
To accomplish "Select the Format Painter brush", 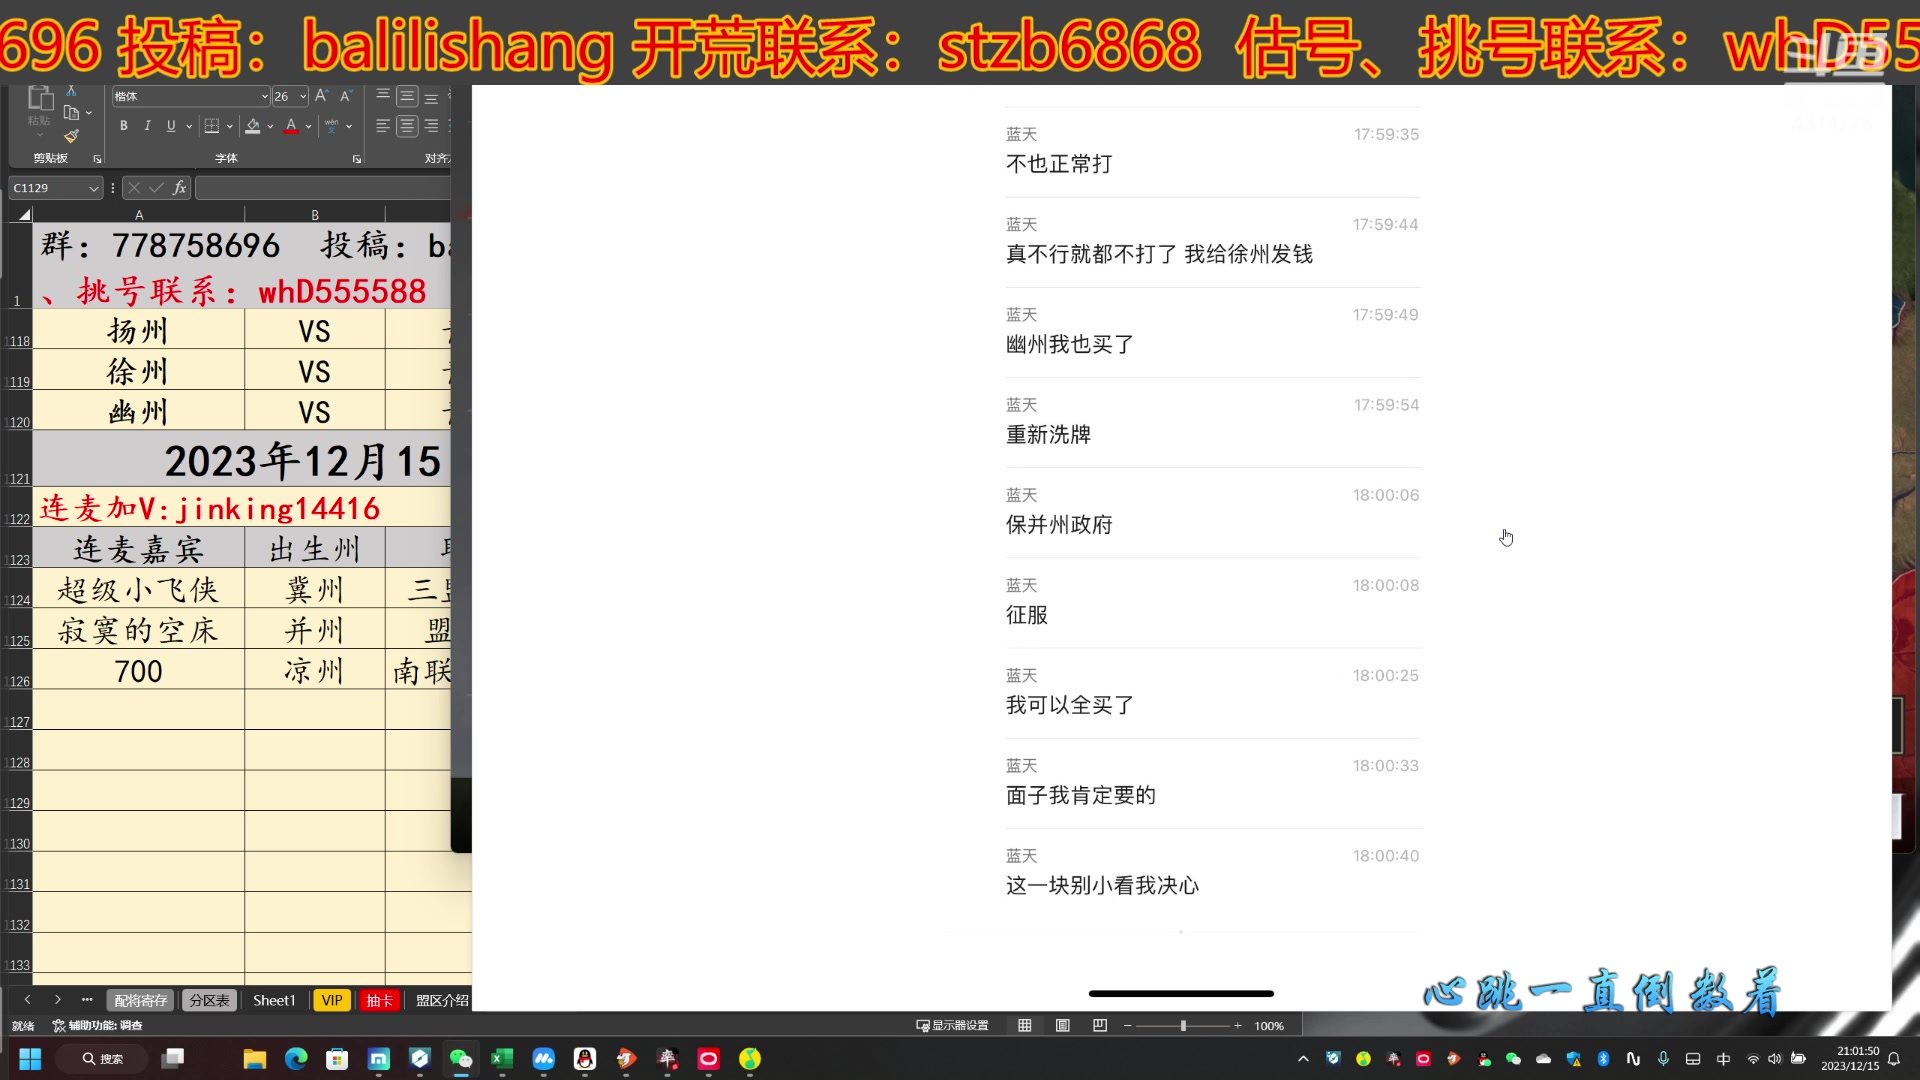I will 71,136.
